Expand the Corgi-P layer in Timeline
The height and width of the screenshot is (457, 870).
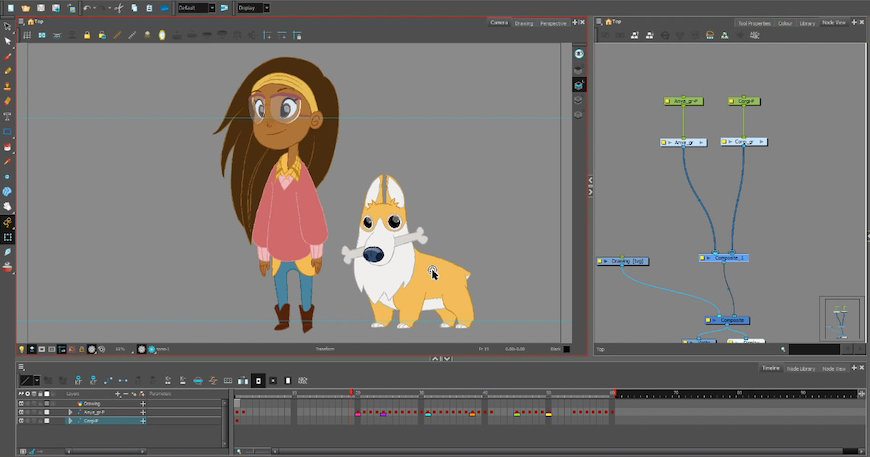(x=70, y=420)
